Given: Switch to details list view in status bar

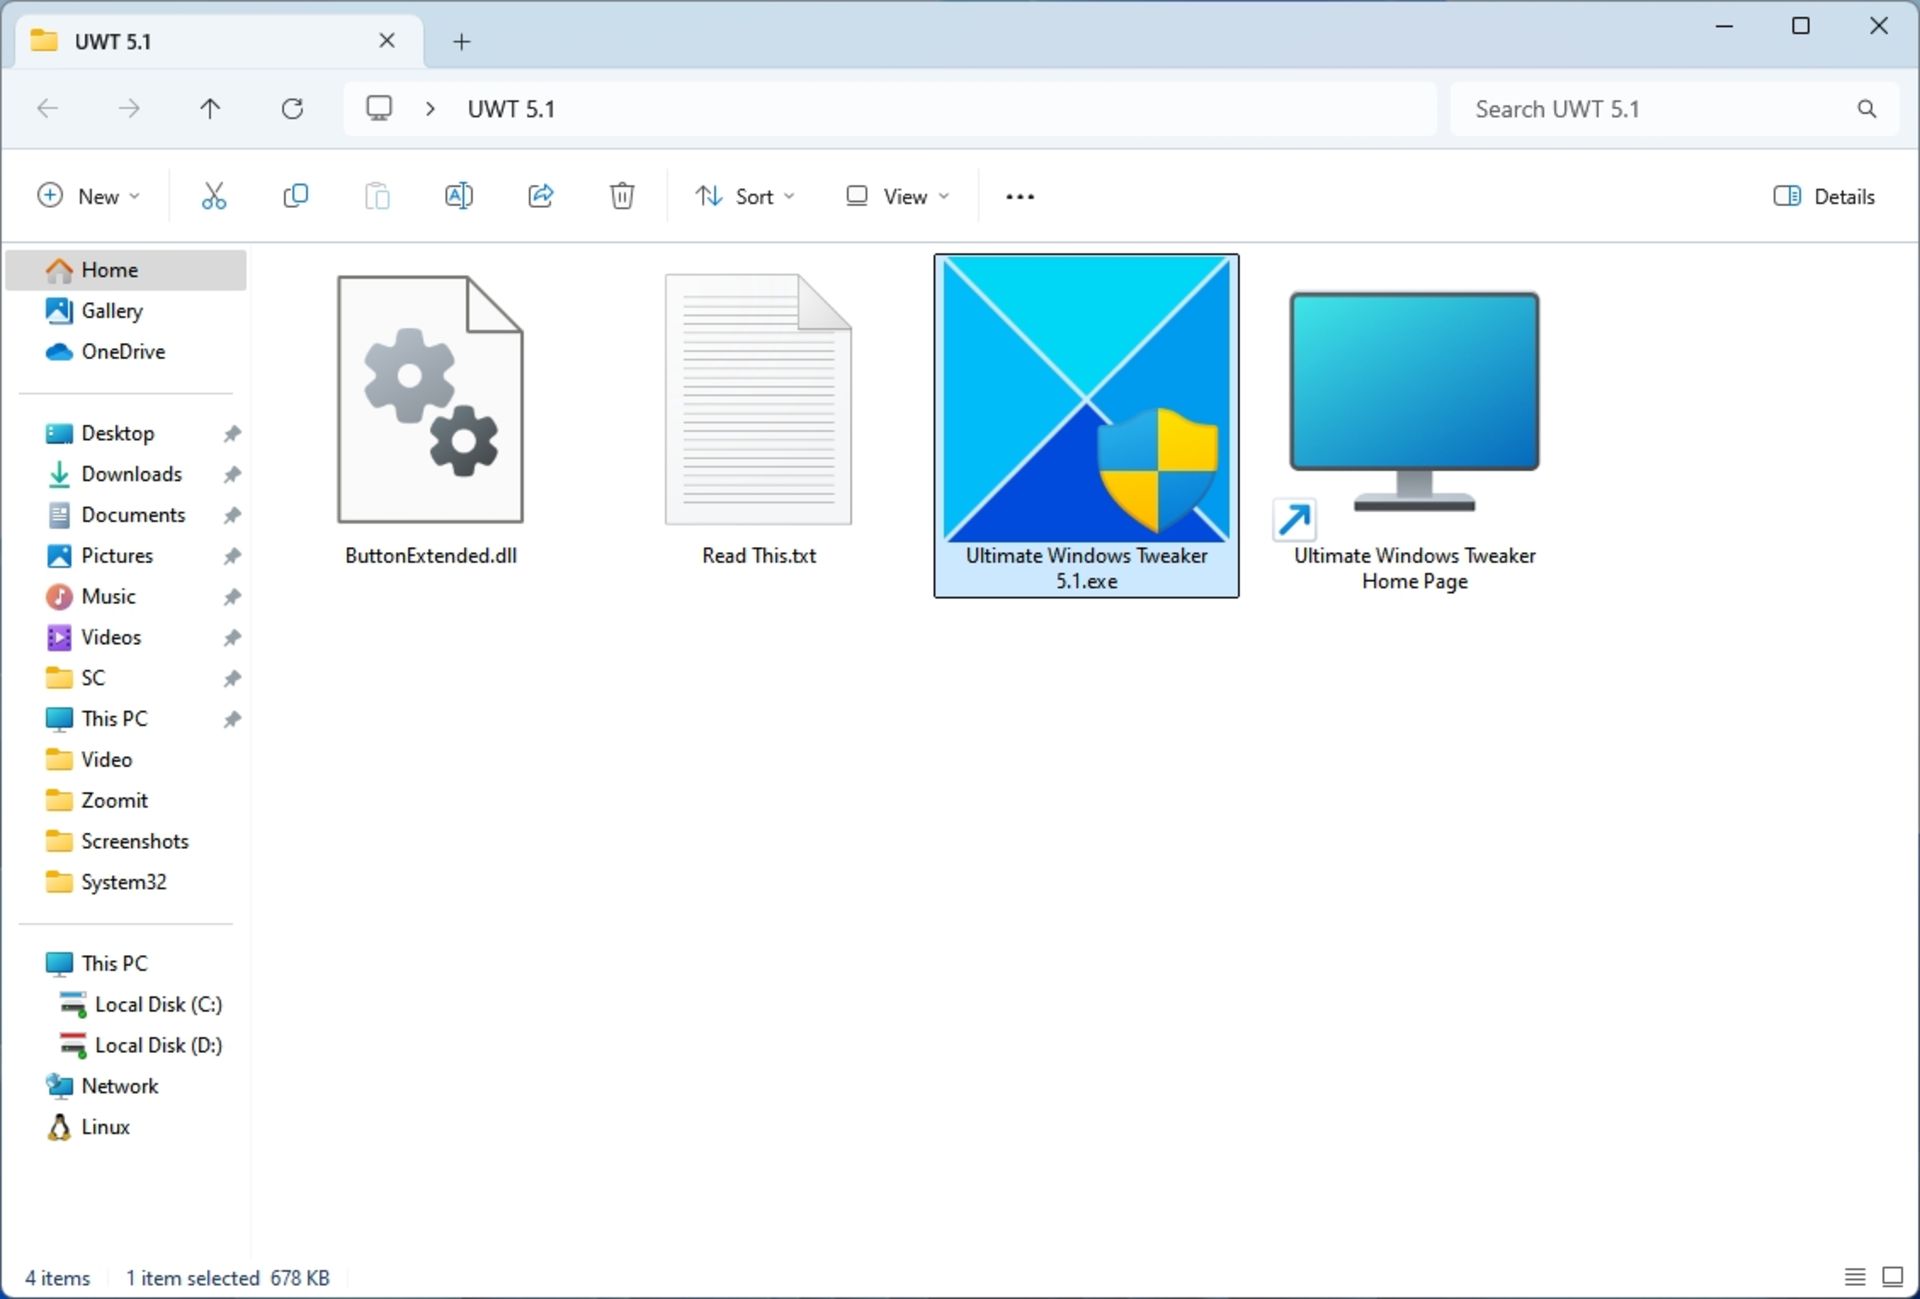Looking at the screenshot, I should [x=1854, y=1277].
